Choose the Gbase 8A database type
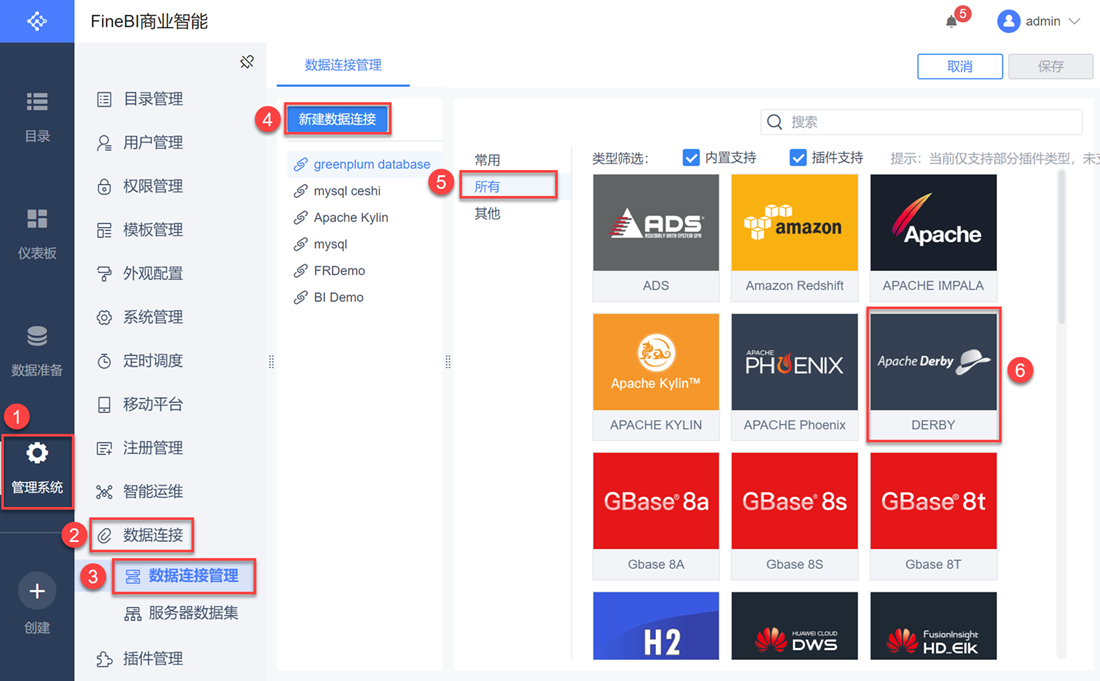This screenshot has width=1100, height=681. tap(656, 516)
